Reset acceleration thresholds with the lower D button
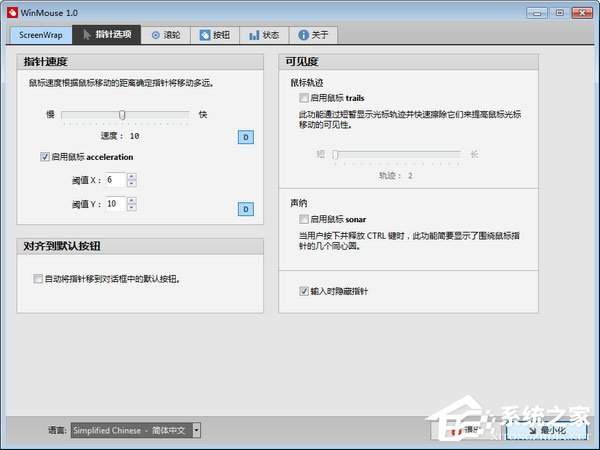 (245, 209)
